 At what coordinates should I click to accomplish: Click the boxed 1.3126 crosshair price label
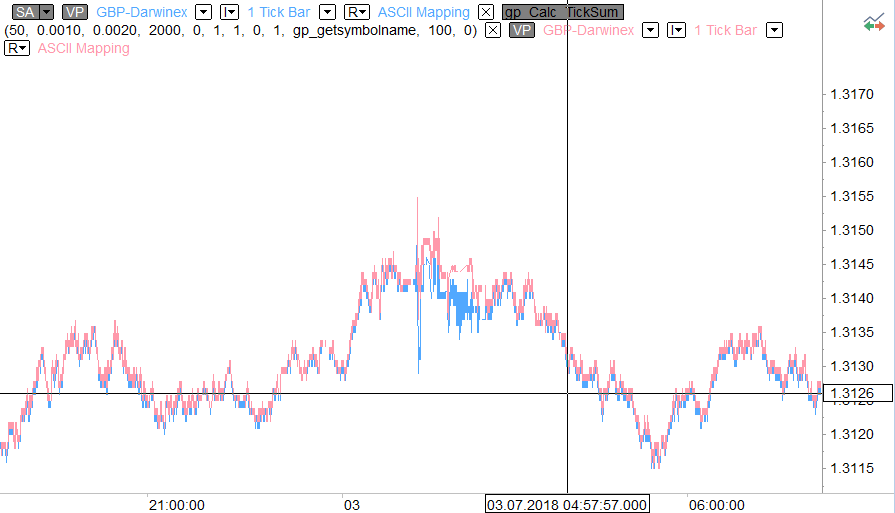pos(857,393)
